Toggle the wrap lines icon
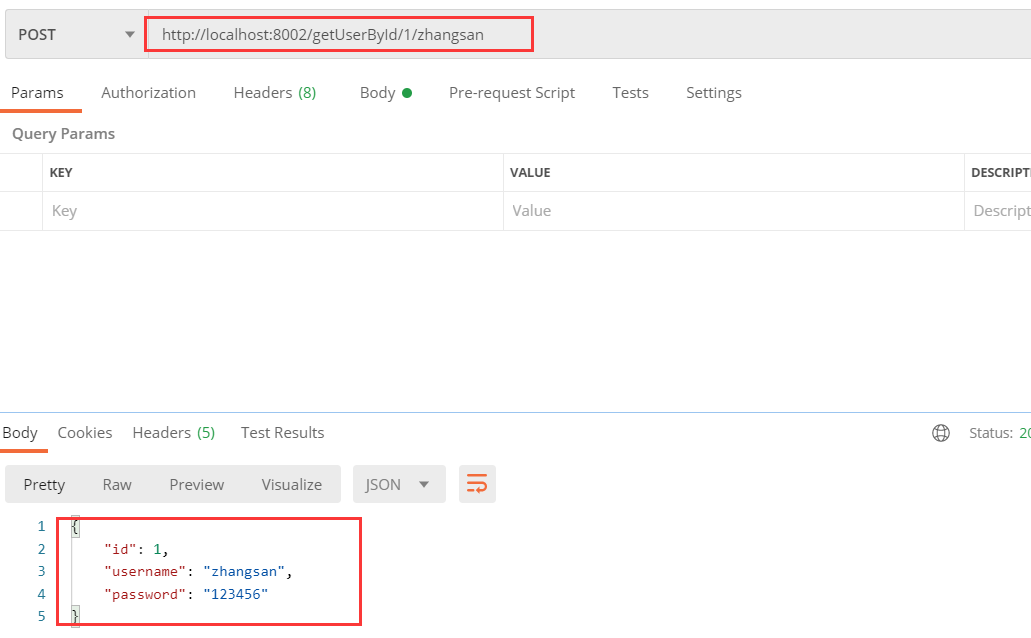 tap(477, 484)
